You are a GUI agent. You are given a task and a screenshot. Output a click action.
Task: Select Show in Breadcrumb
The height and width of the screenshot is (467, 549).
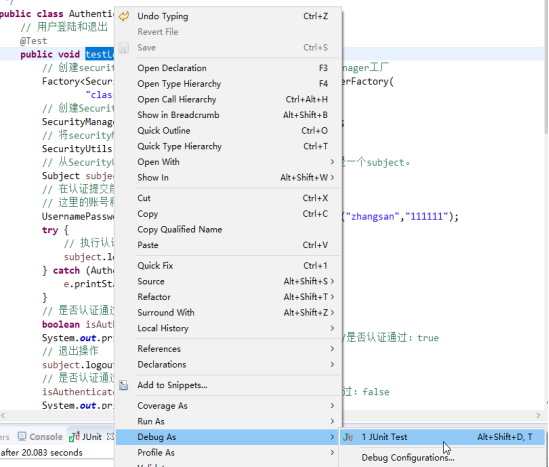(228, 115)
